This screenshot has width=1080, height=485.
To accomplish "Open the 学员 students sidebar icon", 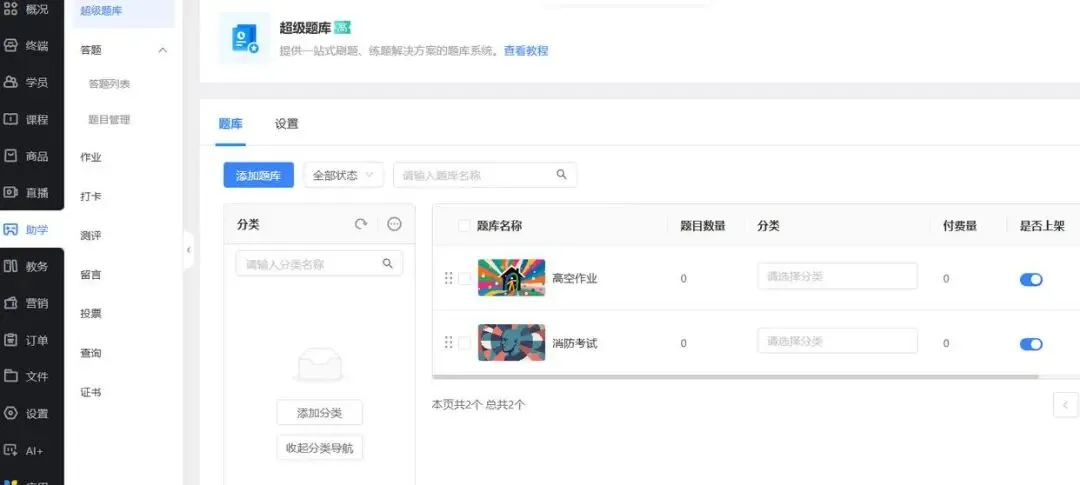I will click(x=10, y=82).
